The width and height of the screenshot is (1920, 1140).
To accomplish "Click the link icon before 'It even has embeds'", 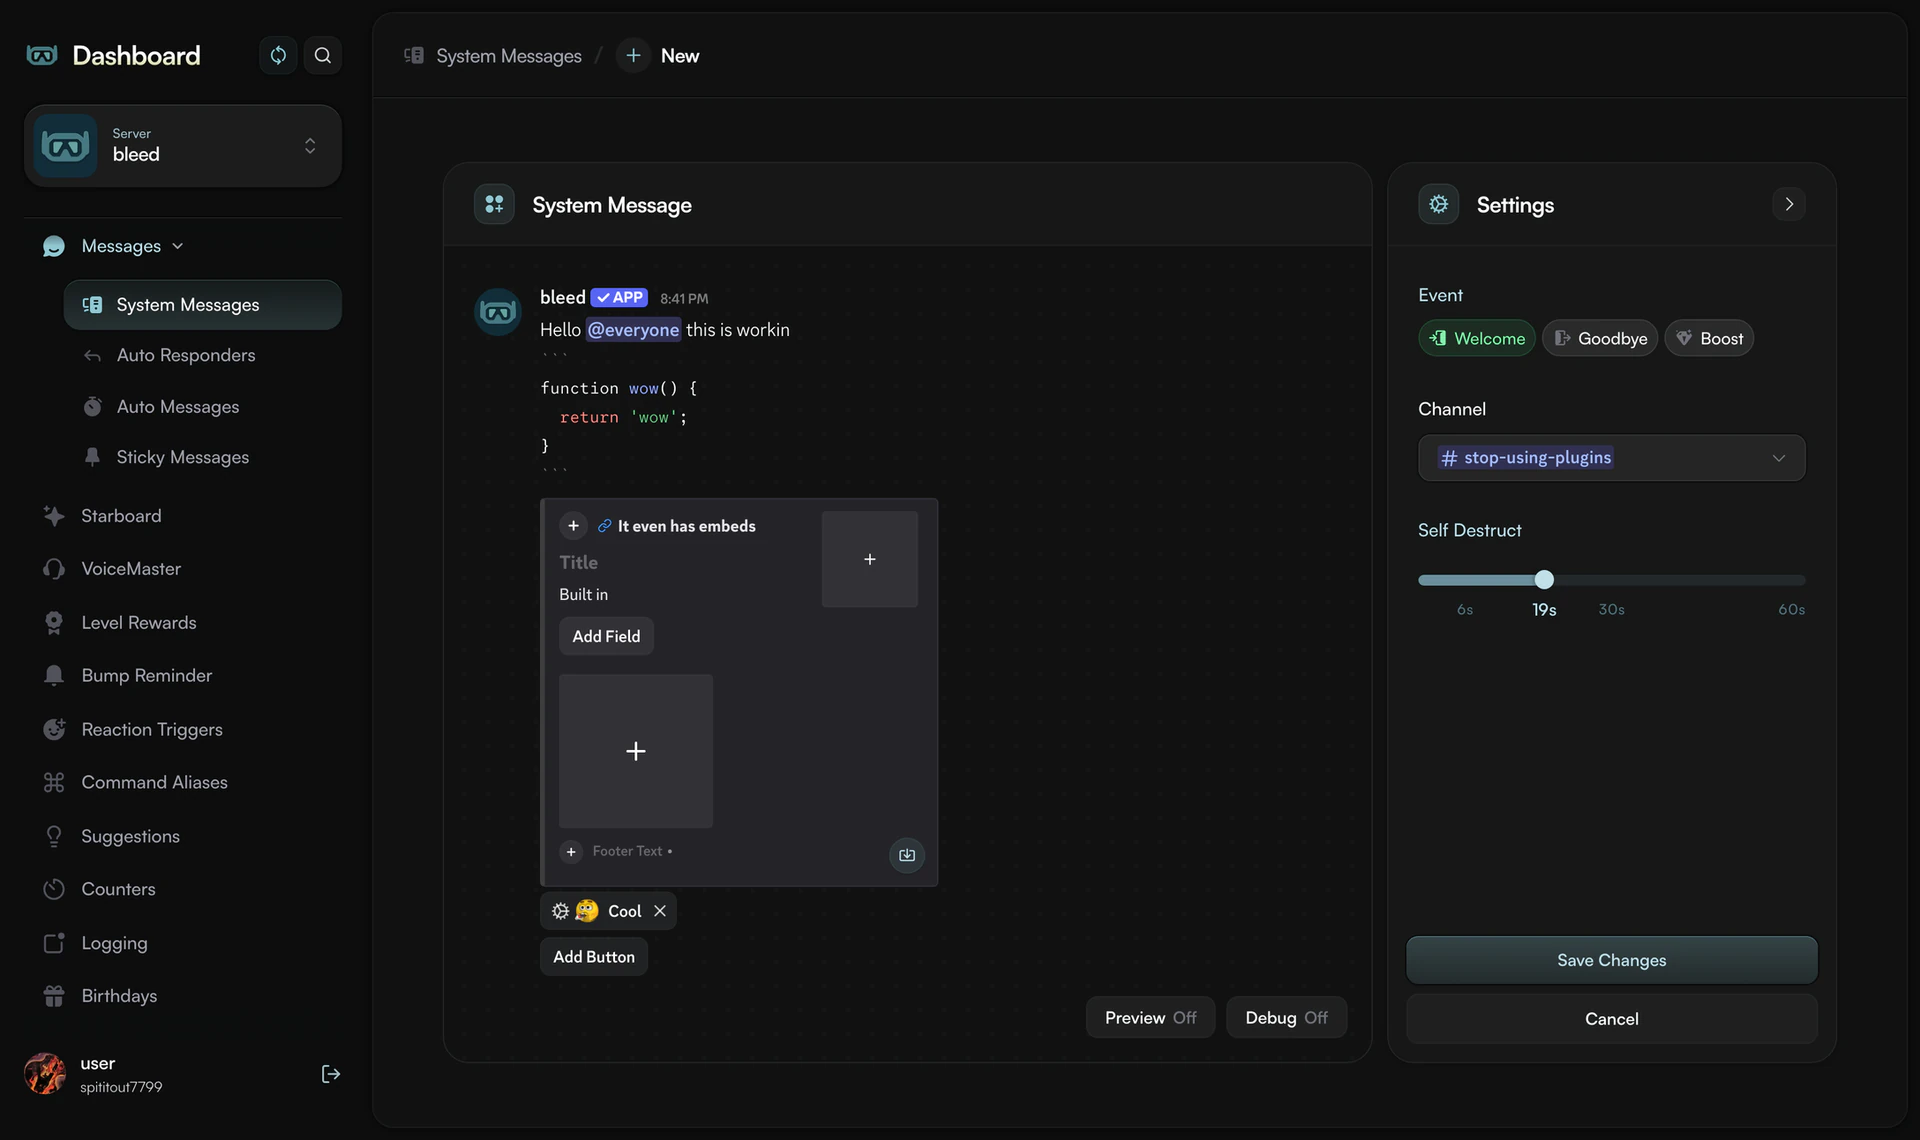I will tap(604, 526).
